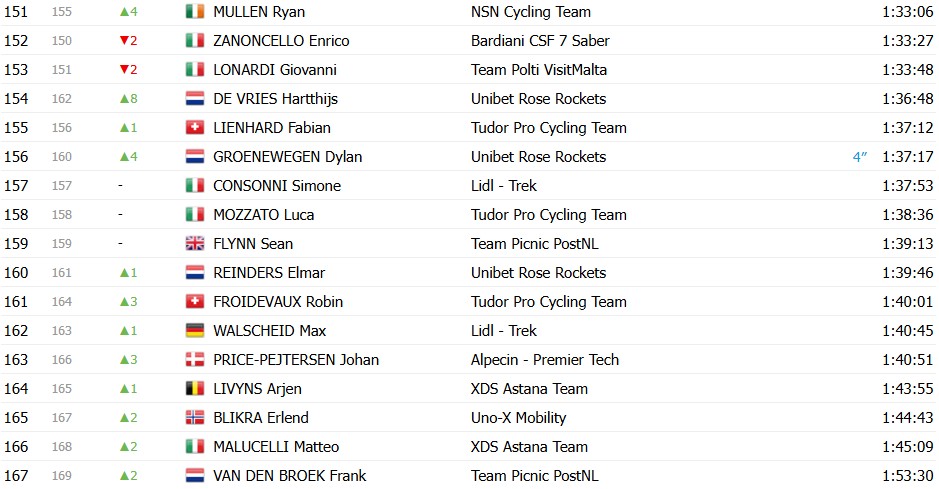The height and width of the screenshot is (489, 939).
Task: Click the UK flag beside FLYNN Sean
Action: tap(195, 244)
